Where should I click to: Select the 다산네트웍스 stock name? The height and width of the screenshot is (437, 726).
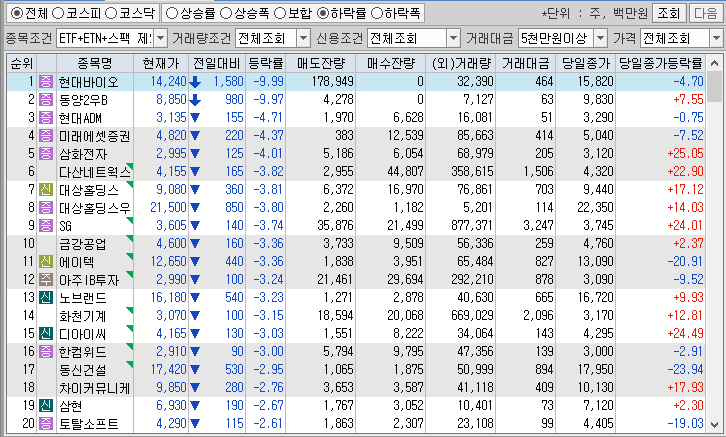click(x=95, y=172)
